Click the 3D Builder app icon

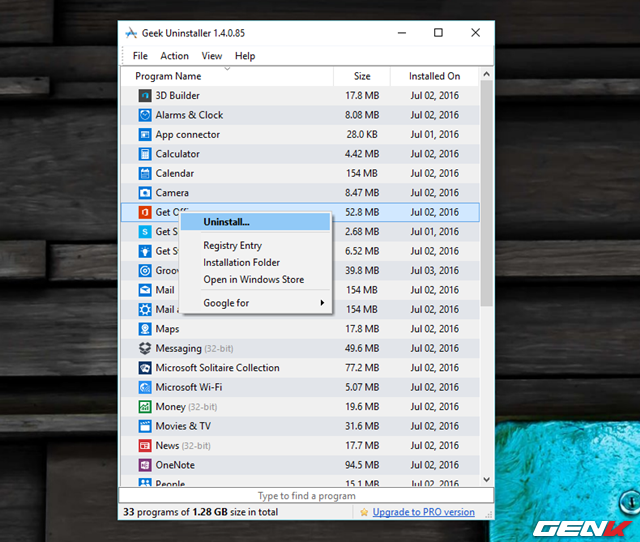tap(145, 96)
